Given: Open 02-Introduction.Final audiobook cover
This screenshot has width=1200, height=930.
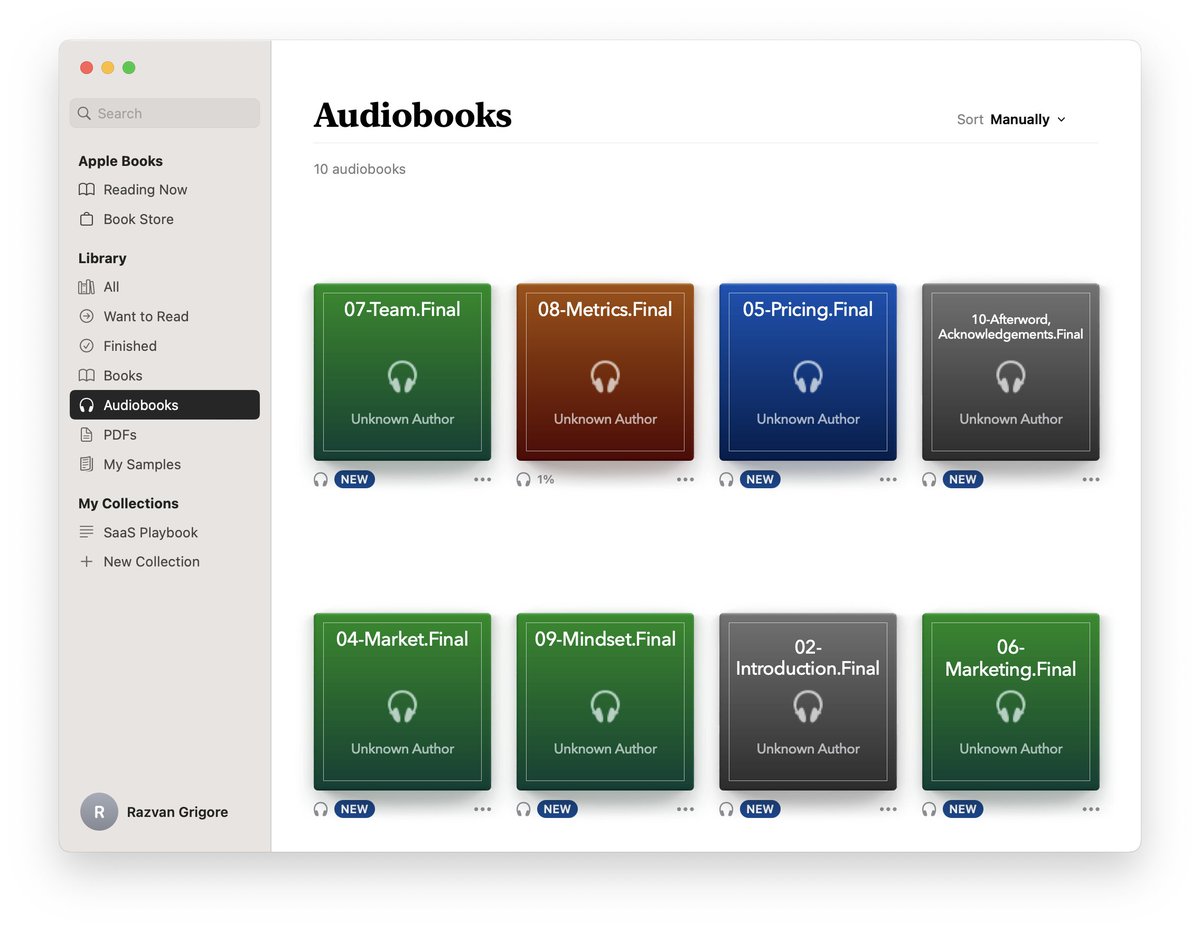Looking at the screenshot, I should point(808,702).
